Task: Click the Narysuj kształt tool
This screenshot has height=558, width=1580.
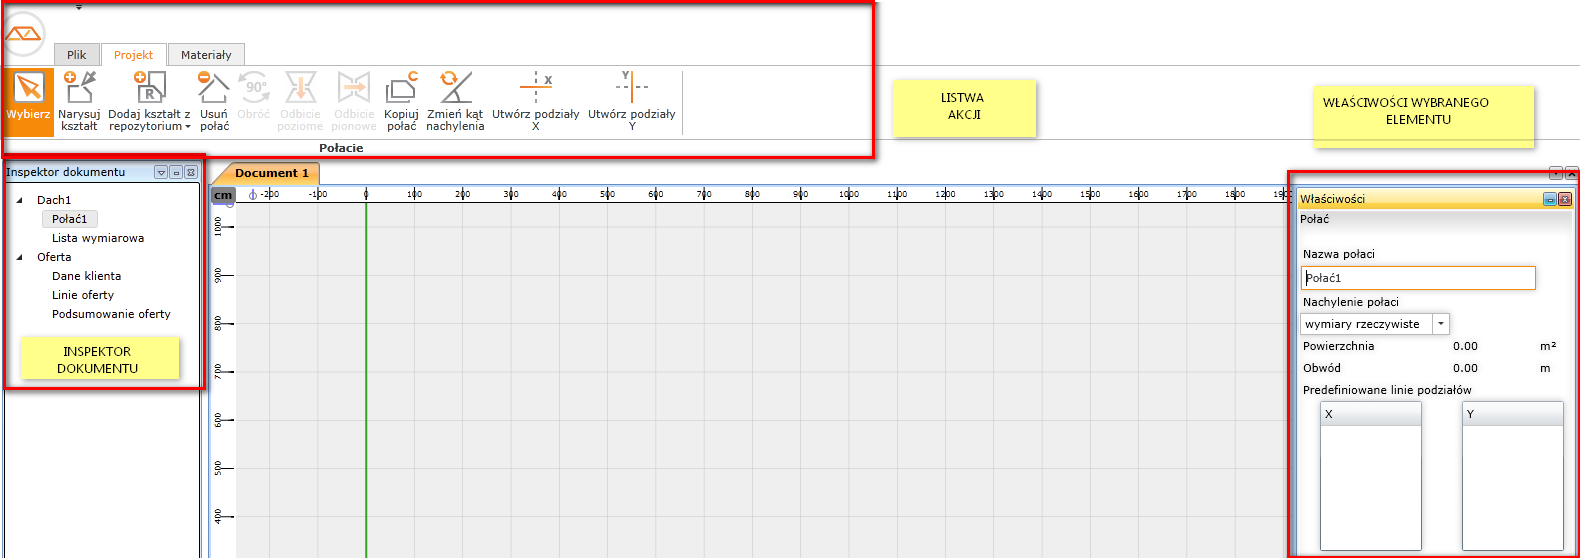Action: tap(79, 100)
